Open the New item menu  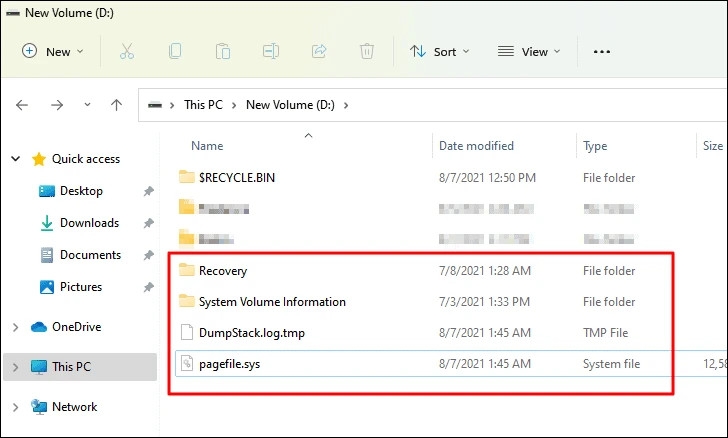[x=53, y=52]
